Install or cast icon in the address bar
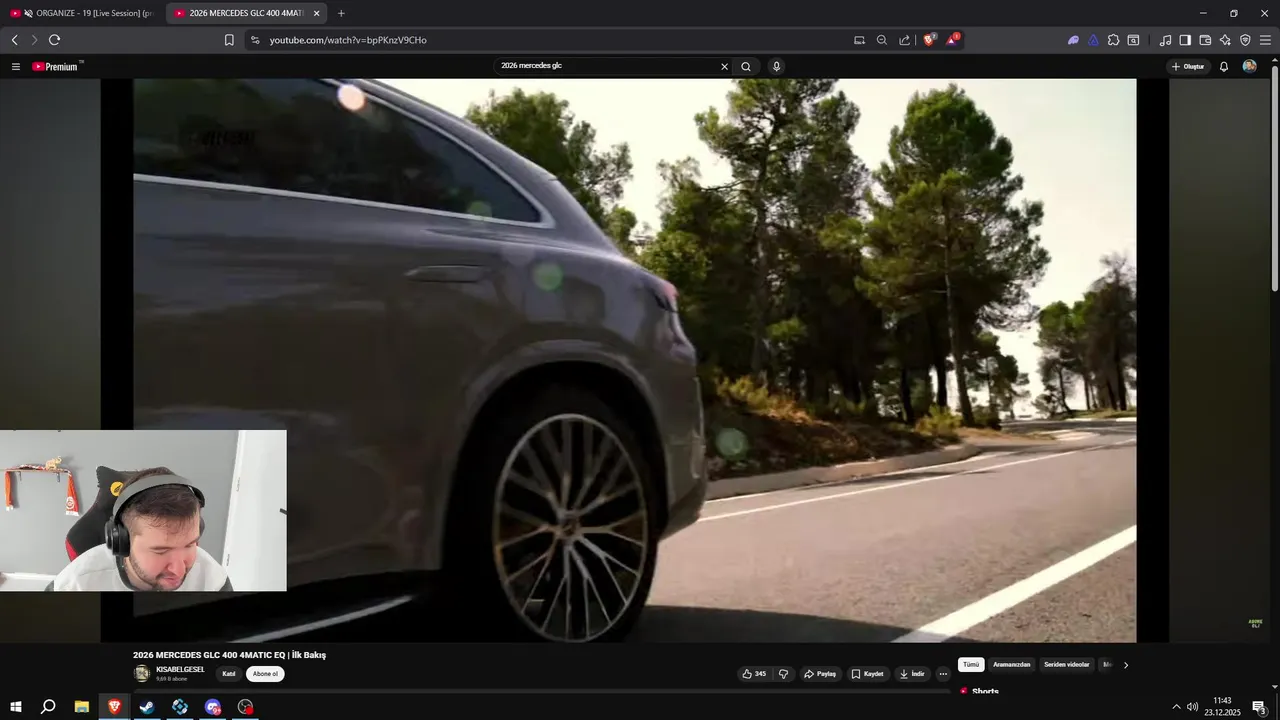The image size is (1280, 720). pyautogui.click(x=859, y=40)
